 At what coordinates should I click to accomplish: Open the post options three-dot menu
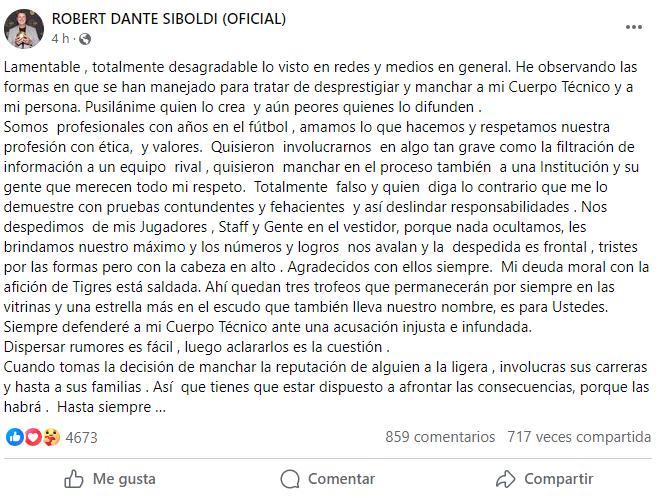coord(634,27)
